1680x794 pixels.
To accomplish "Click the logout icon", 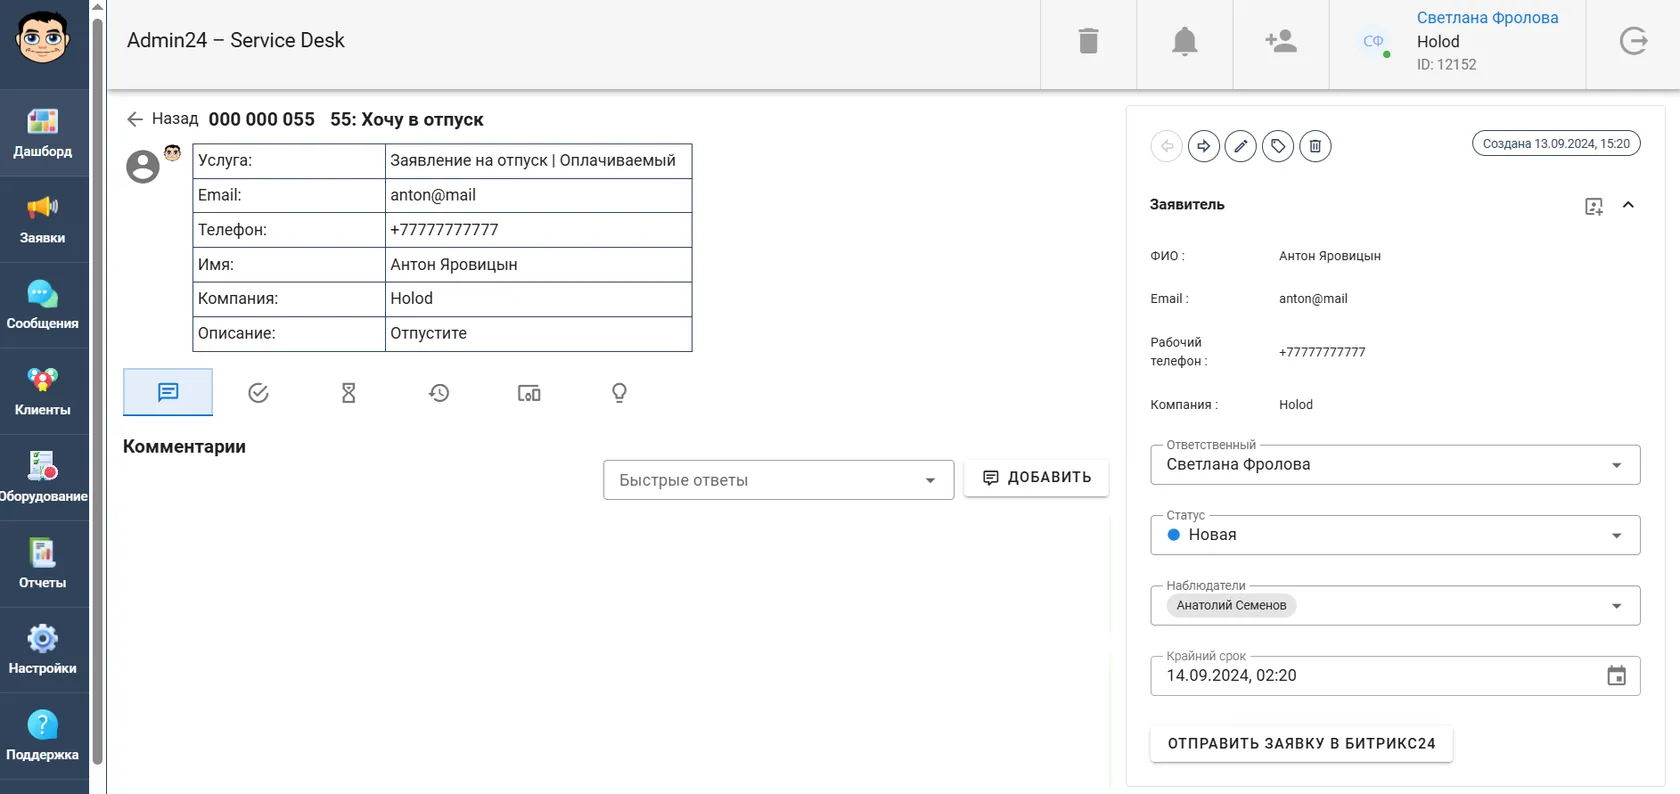I will click(1633, 41).
